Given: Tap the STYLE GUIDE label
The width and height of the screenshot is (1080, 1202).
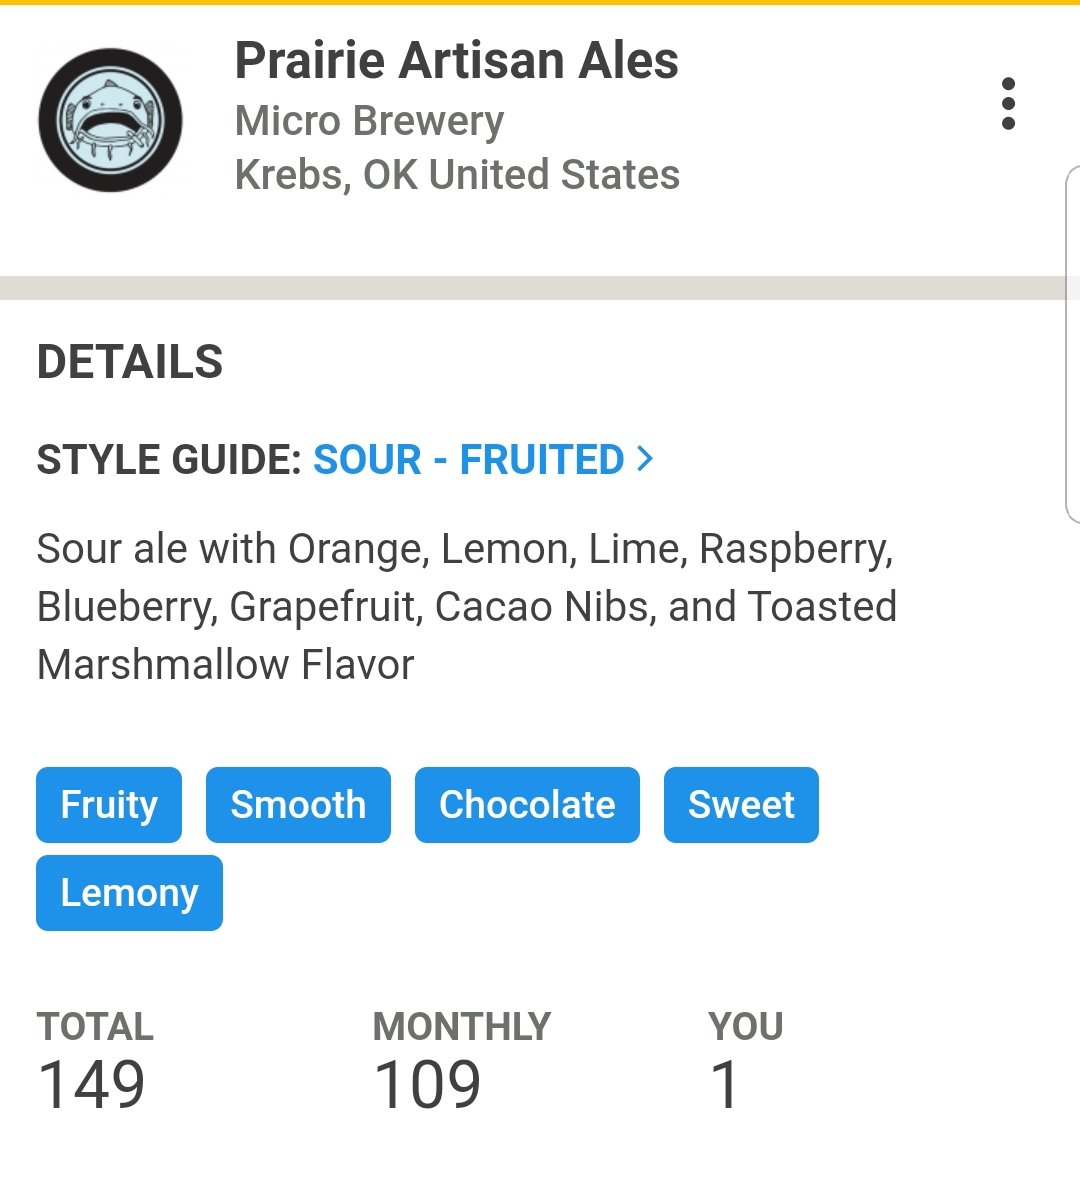Looking at the screenshot, I should [169, 460].
